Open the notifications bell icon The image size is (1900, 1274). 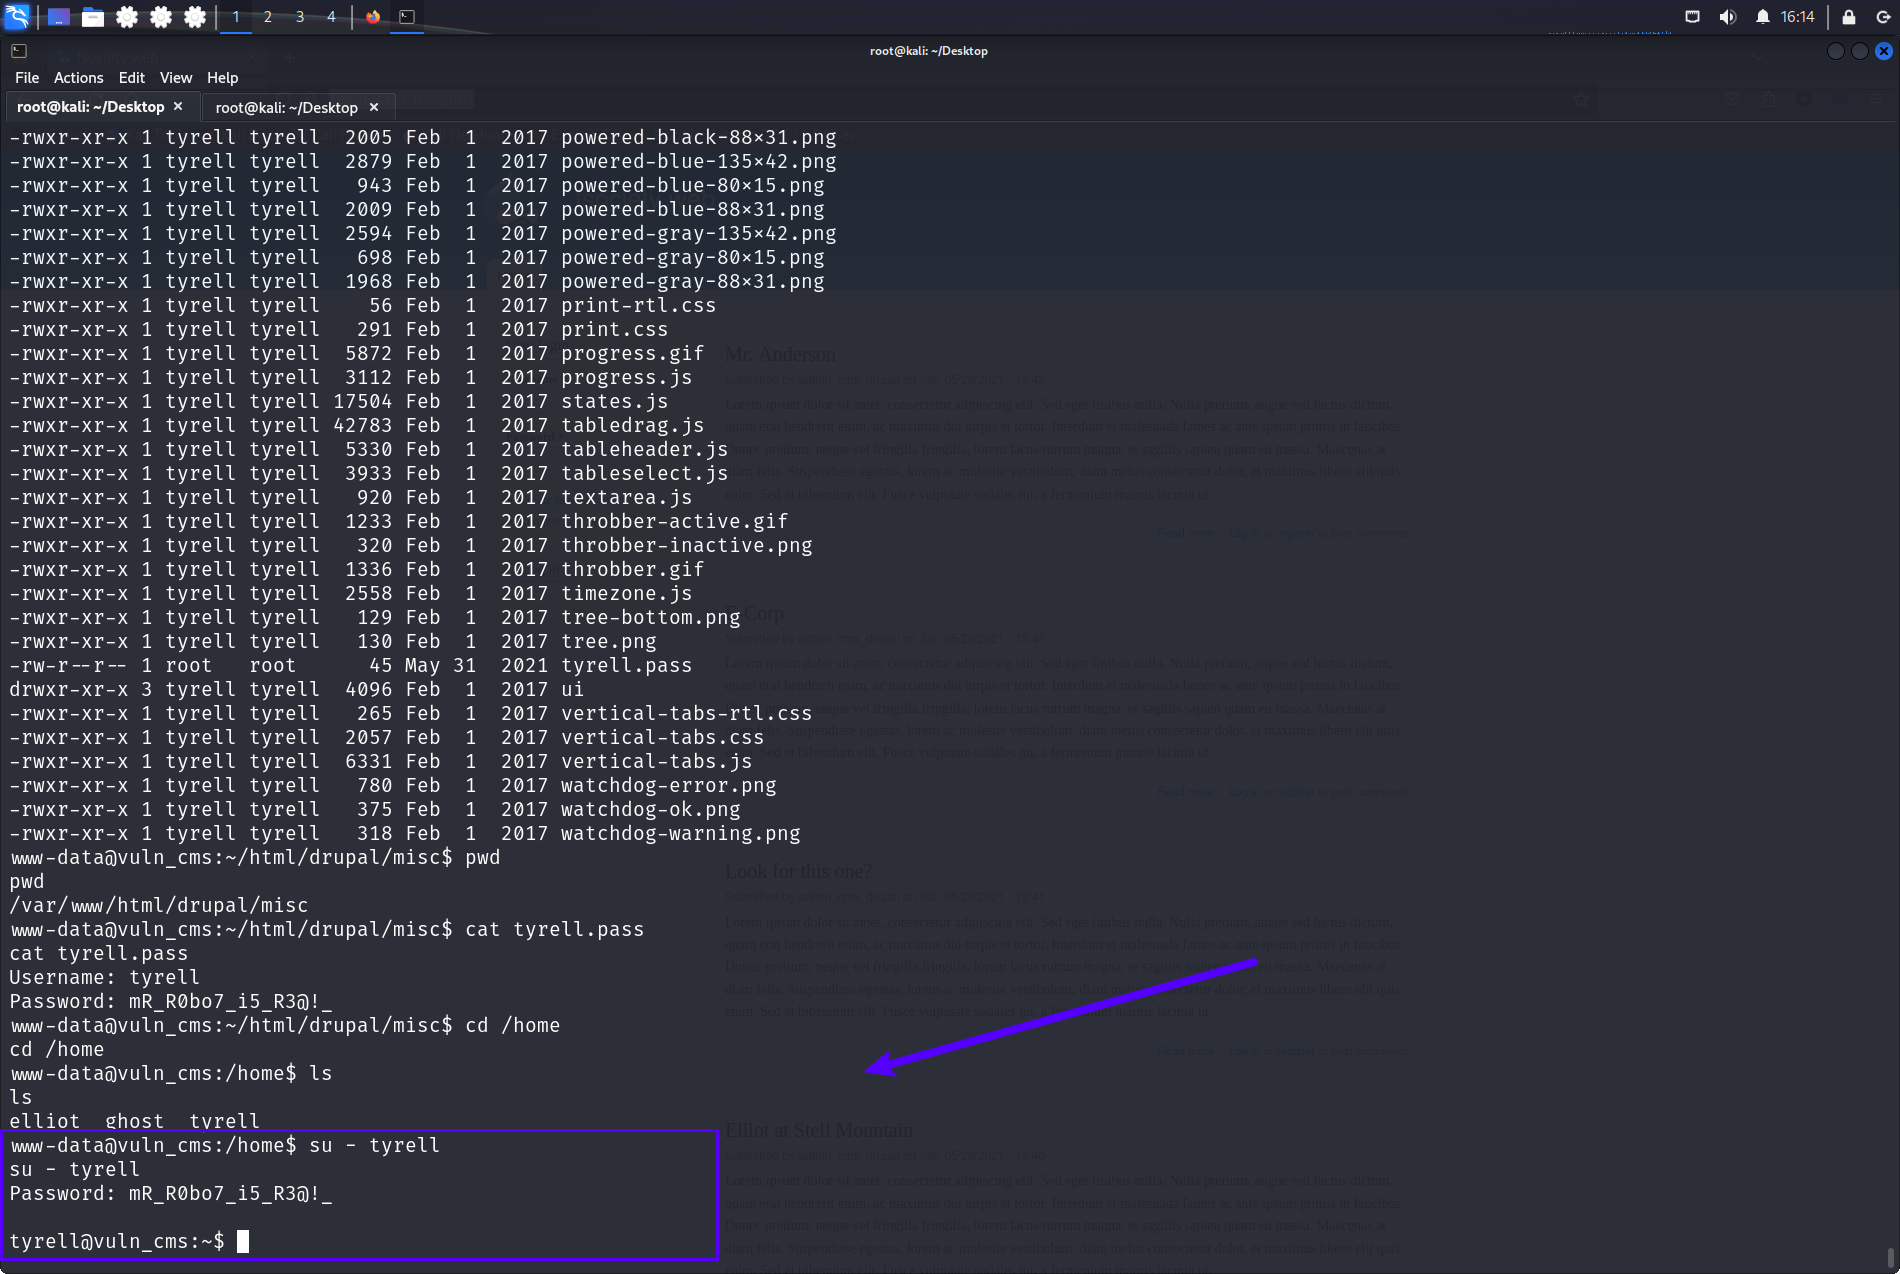tap(1762, 17)
